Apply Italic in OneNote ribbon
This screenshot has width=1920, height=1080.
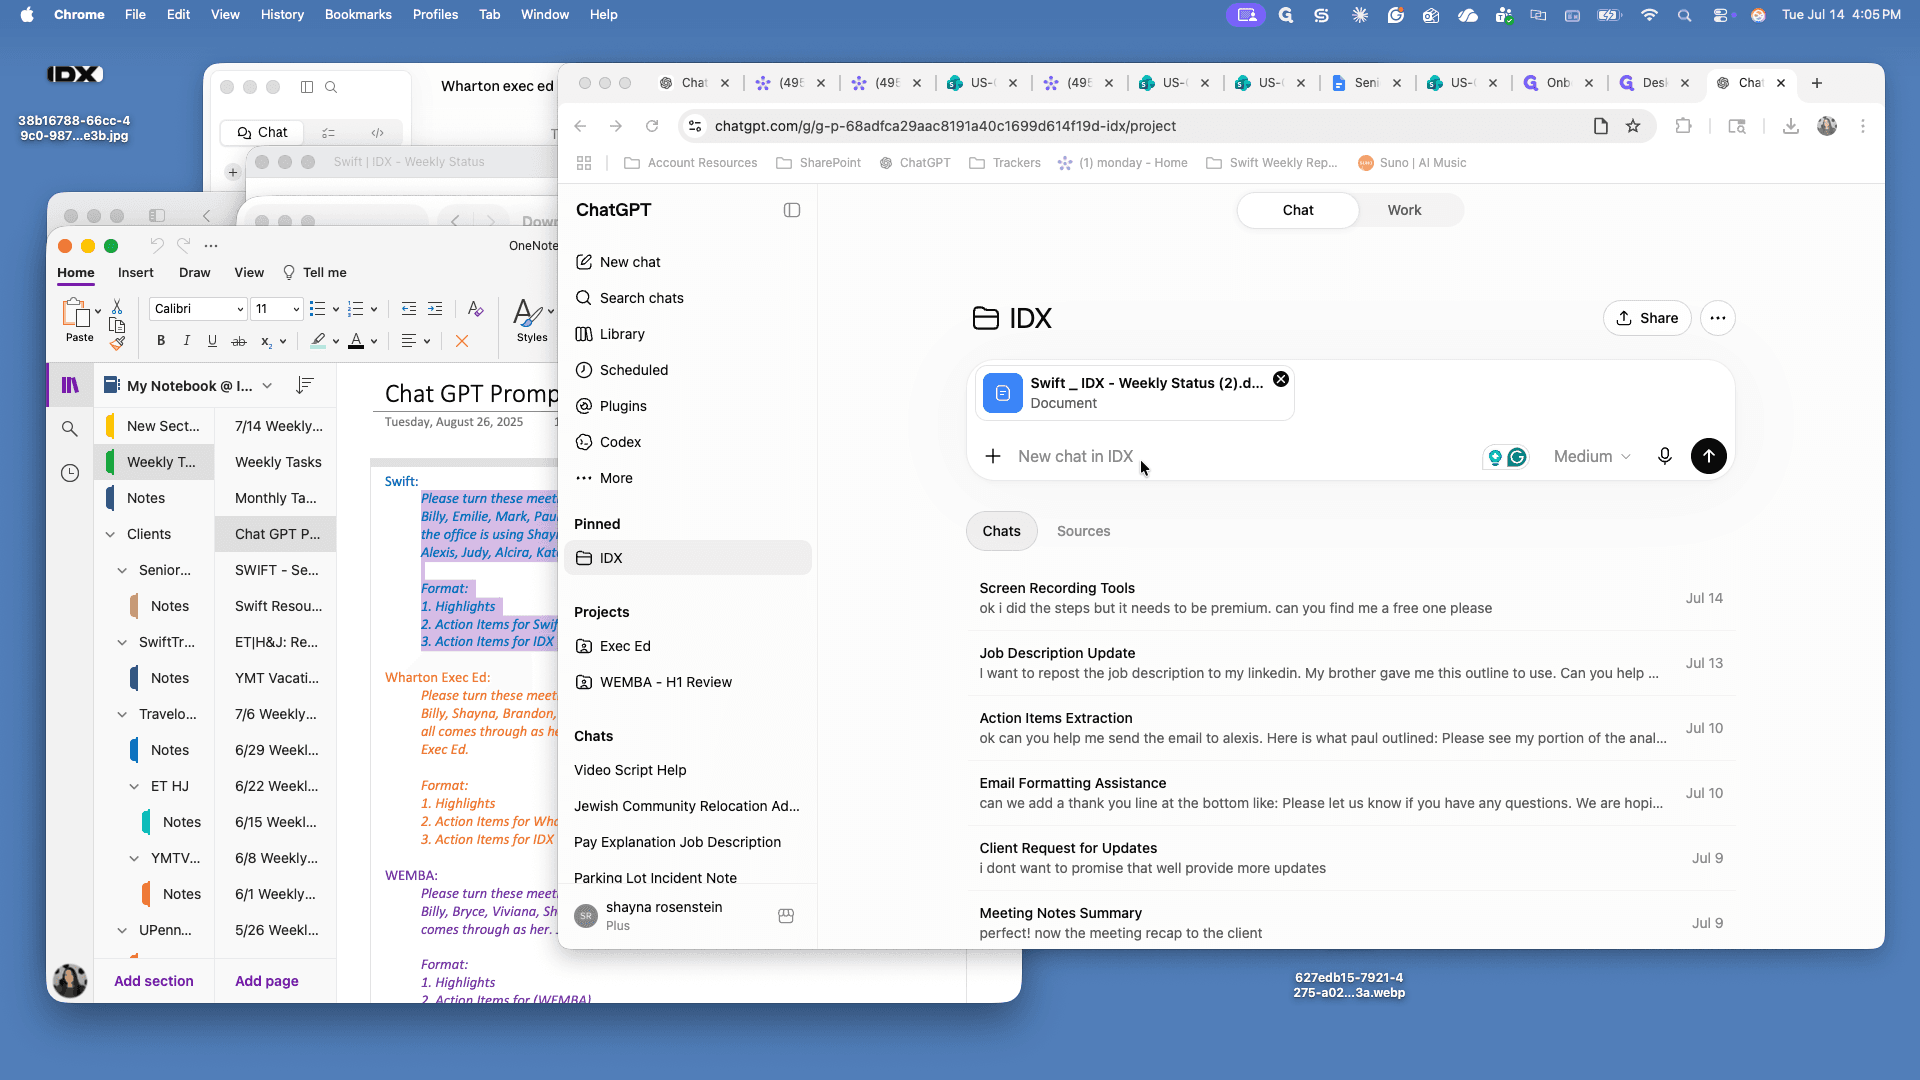coord(187,341)
